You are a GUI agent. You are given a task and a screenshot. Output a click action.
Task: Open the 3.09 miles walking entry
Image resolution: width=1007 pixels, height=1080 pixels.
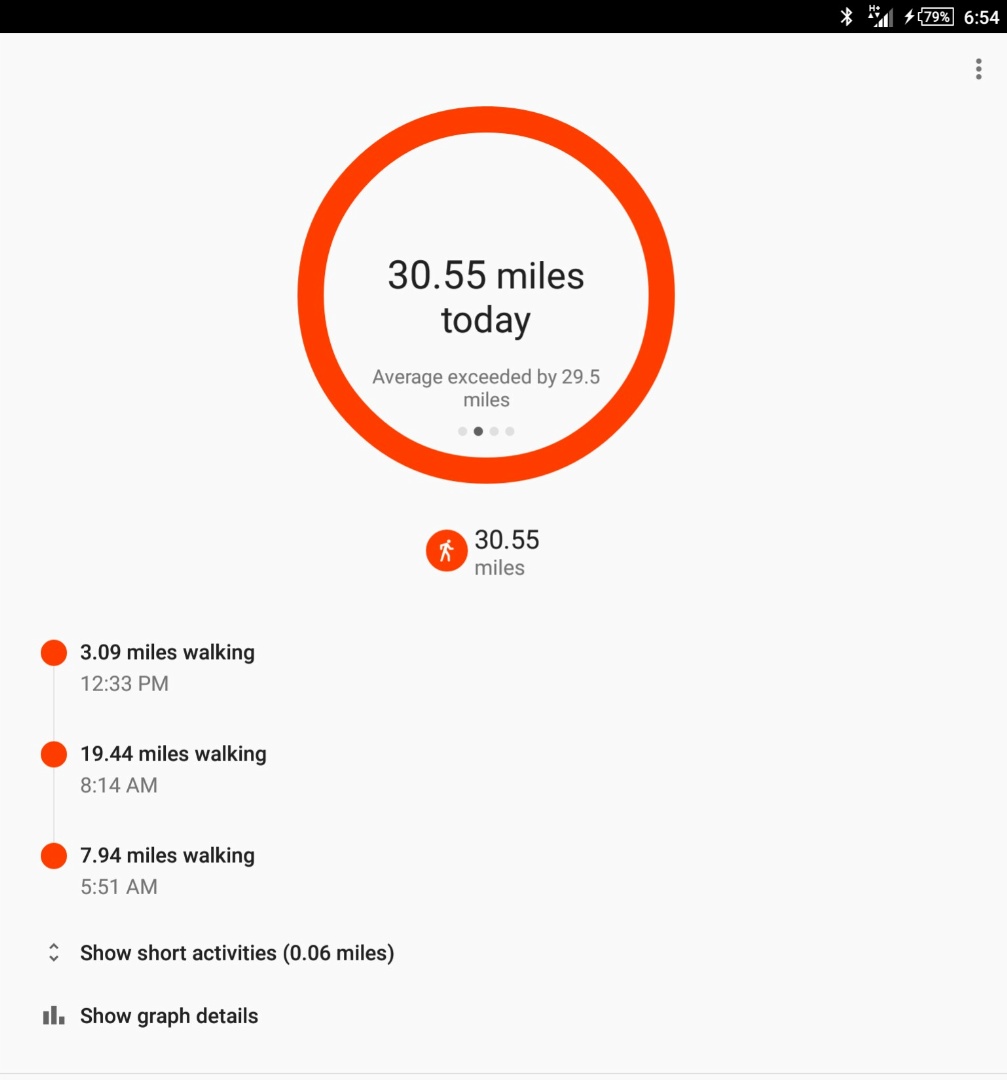click(x=167, y=653)
